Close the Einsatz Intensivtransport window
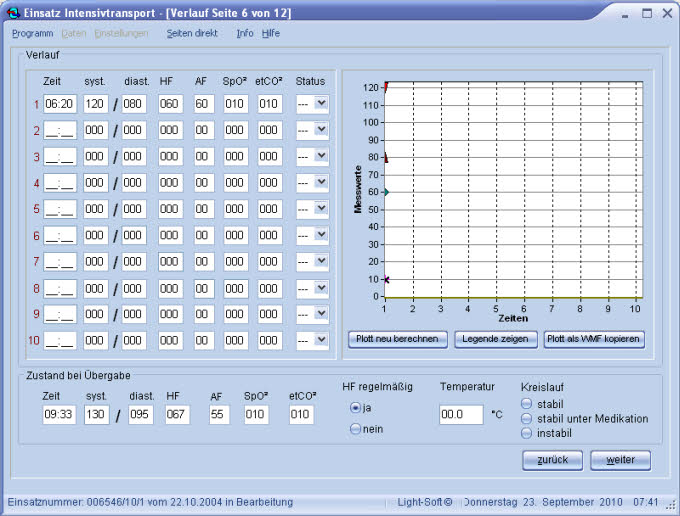 tap(667, 13)
